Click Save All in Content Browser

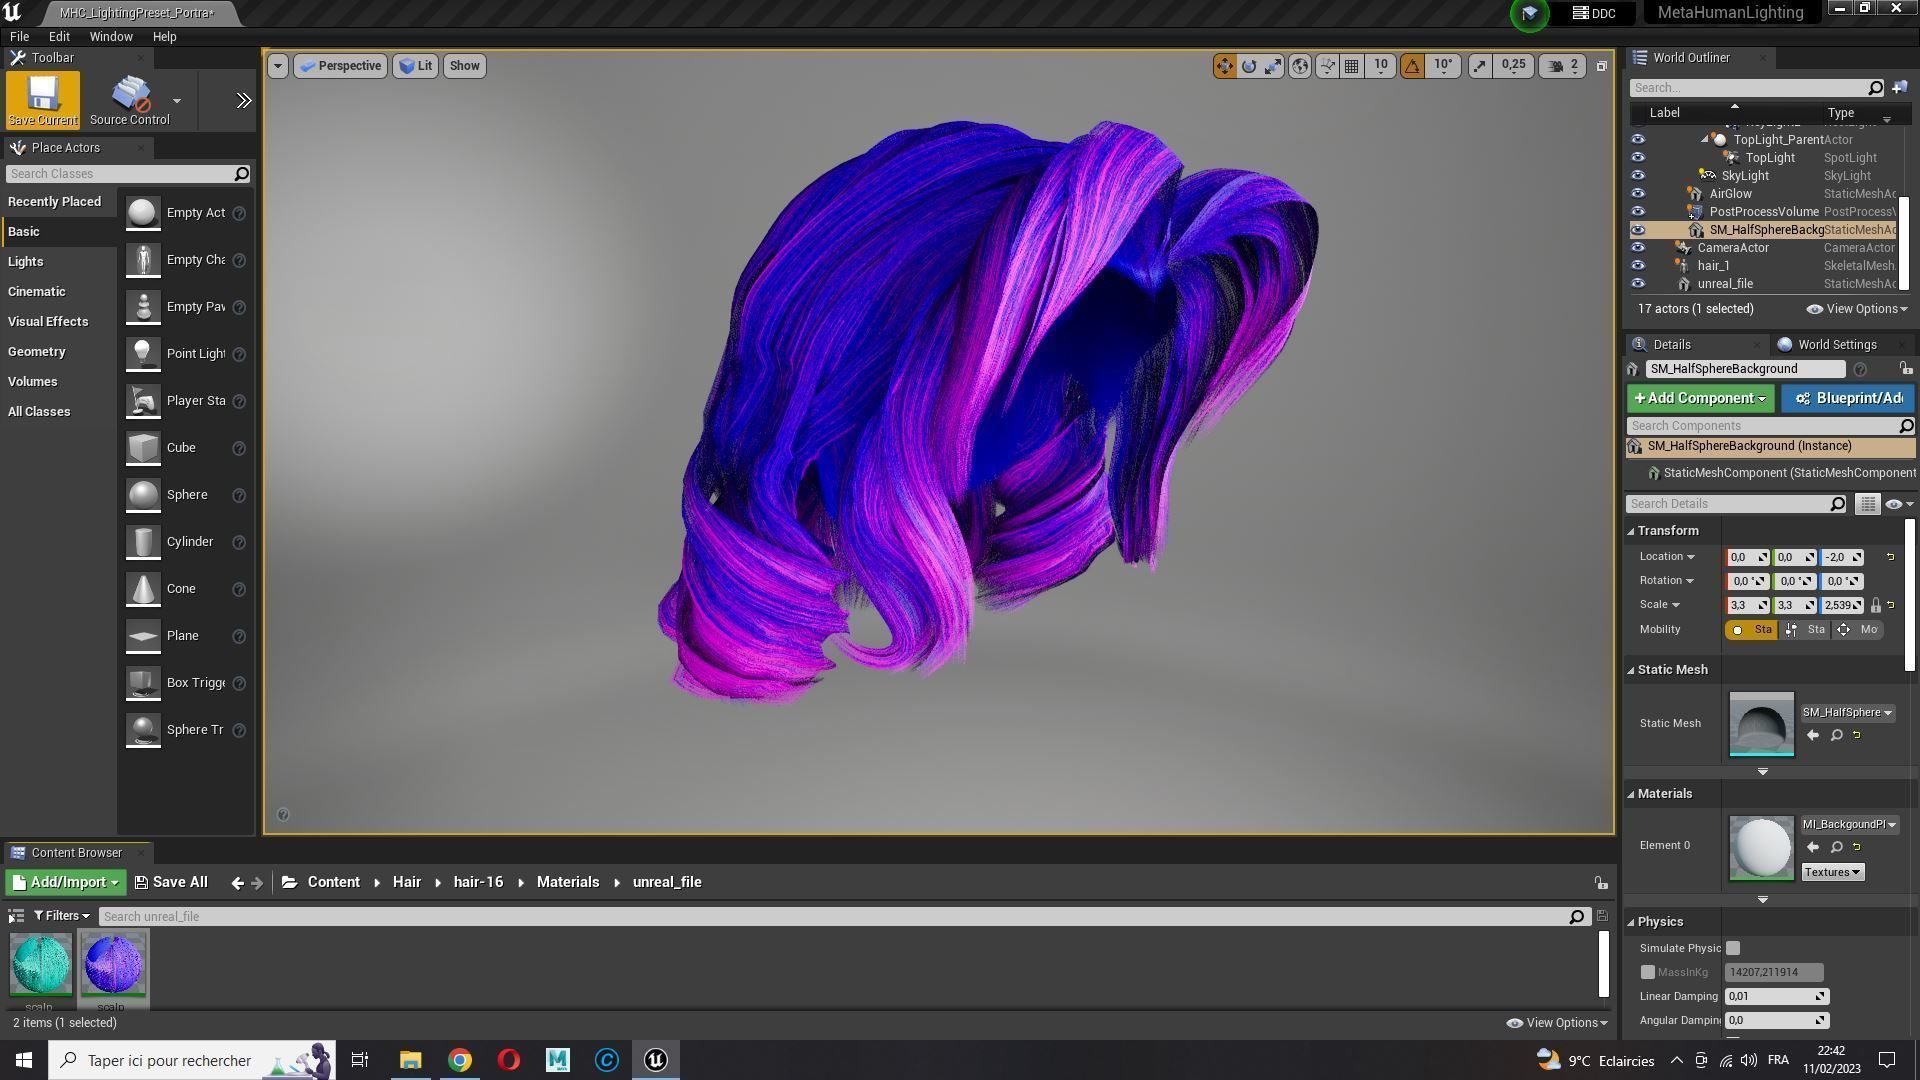[171, 882]
